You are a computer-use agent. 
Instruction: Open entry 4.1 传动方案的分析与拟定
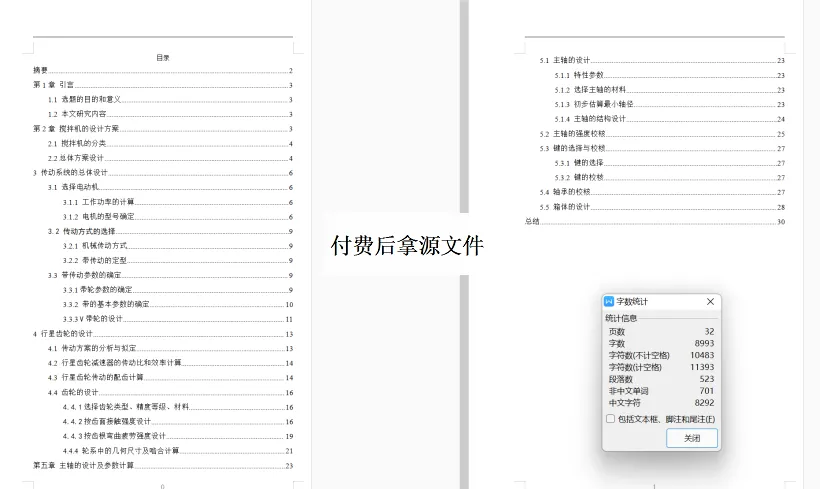[170, 348]
